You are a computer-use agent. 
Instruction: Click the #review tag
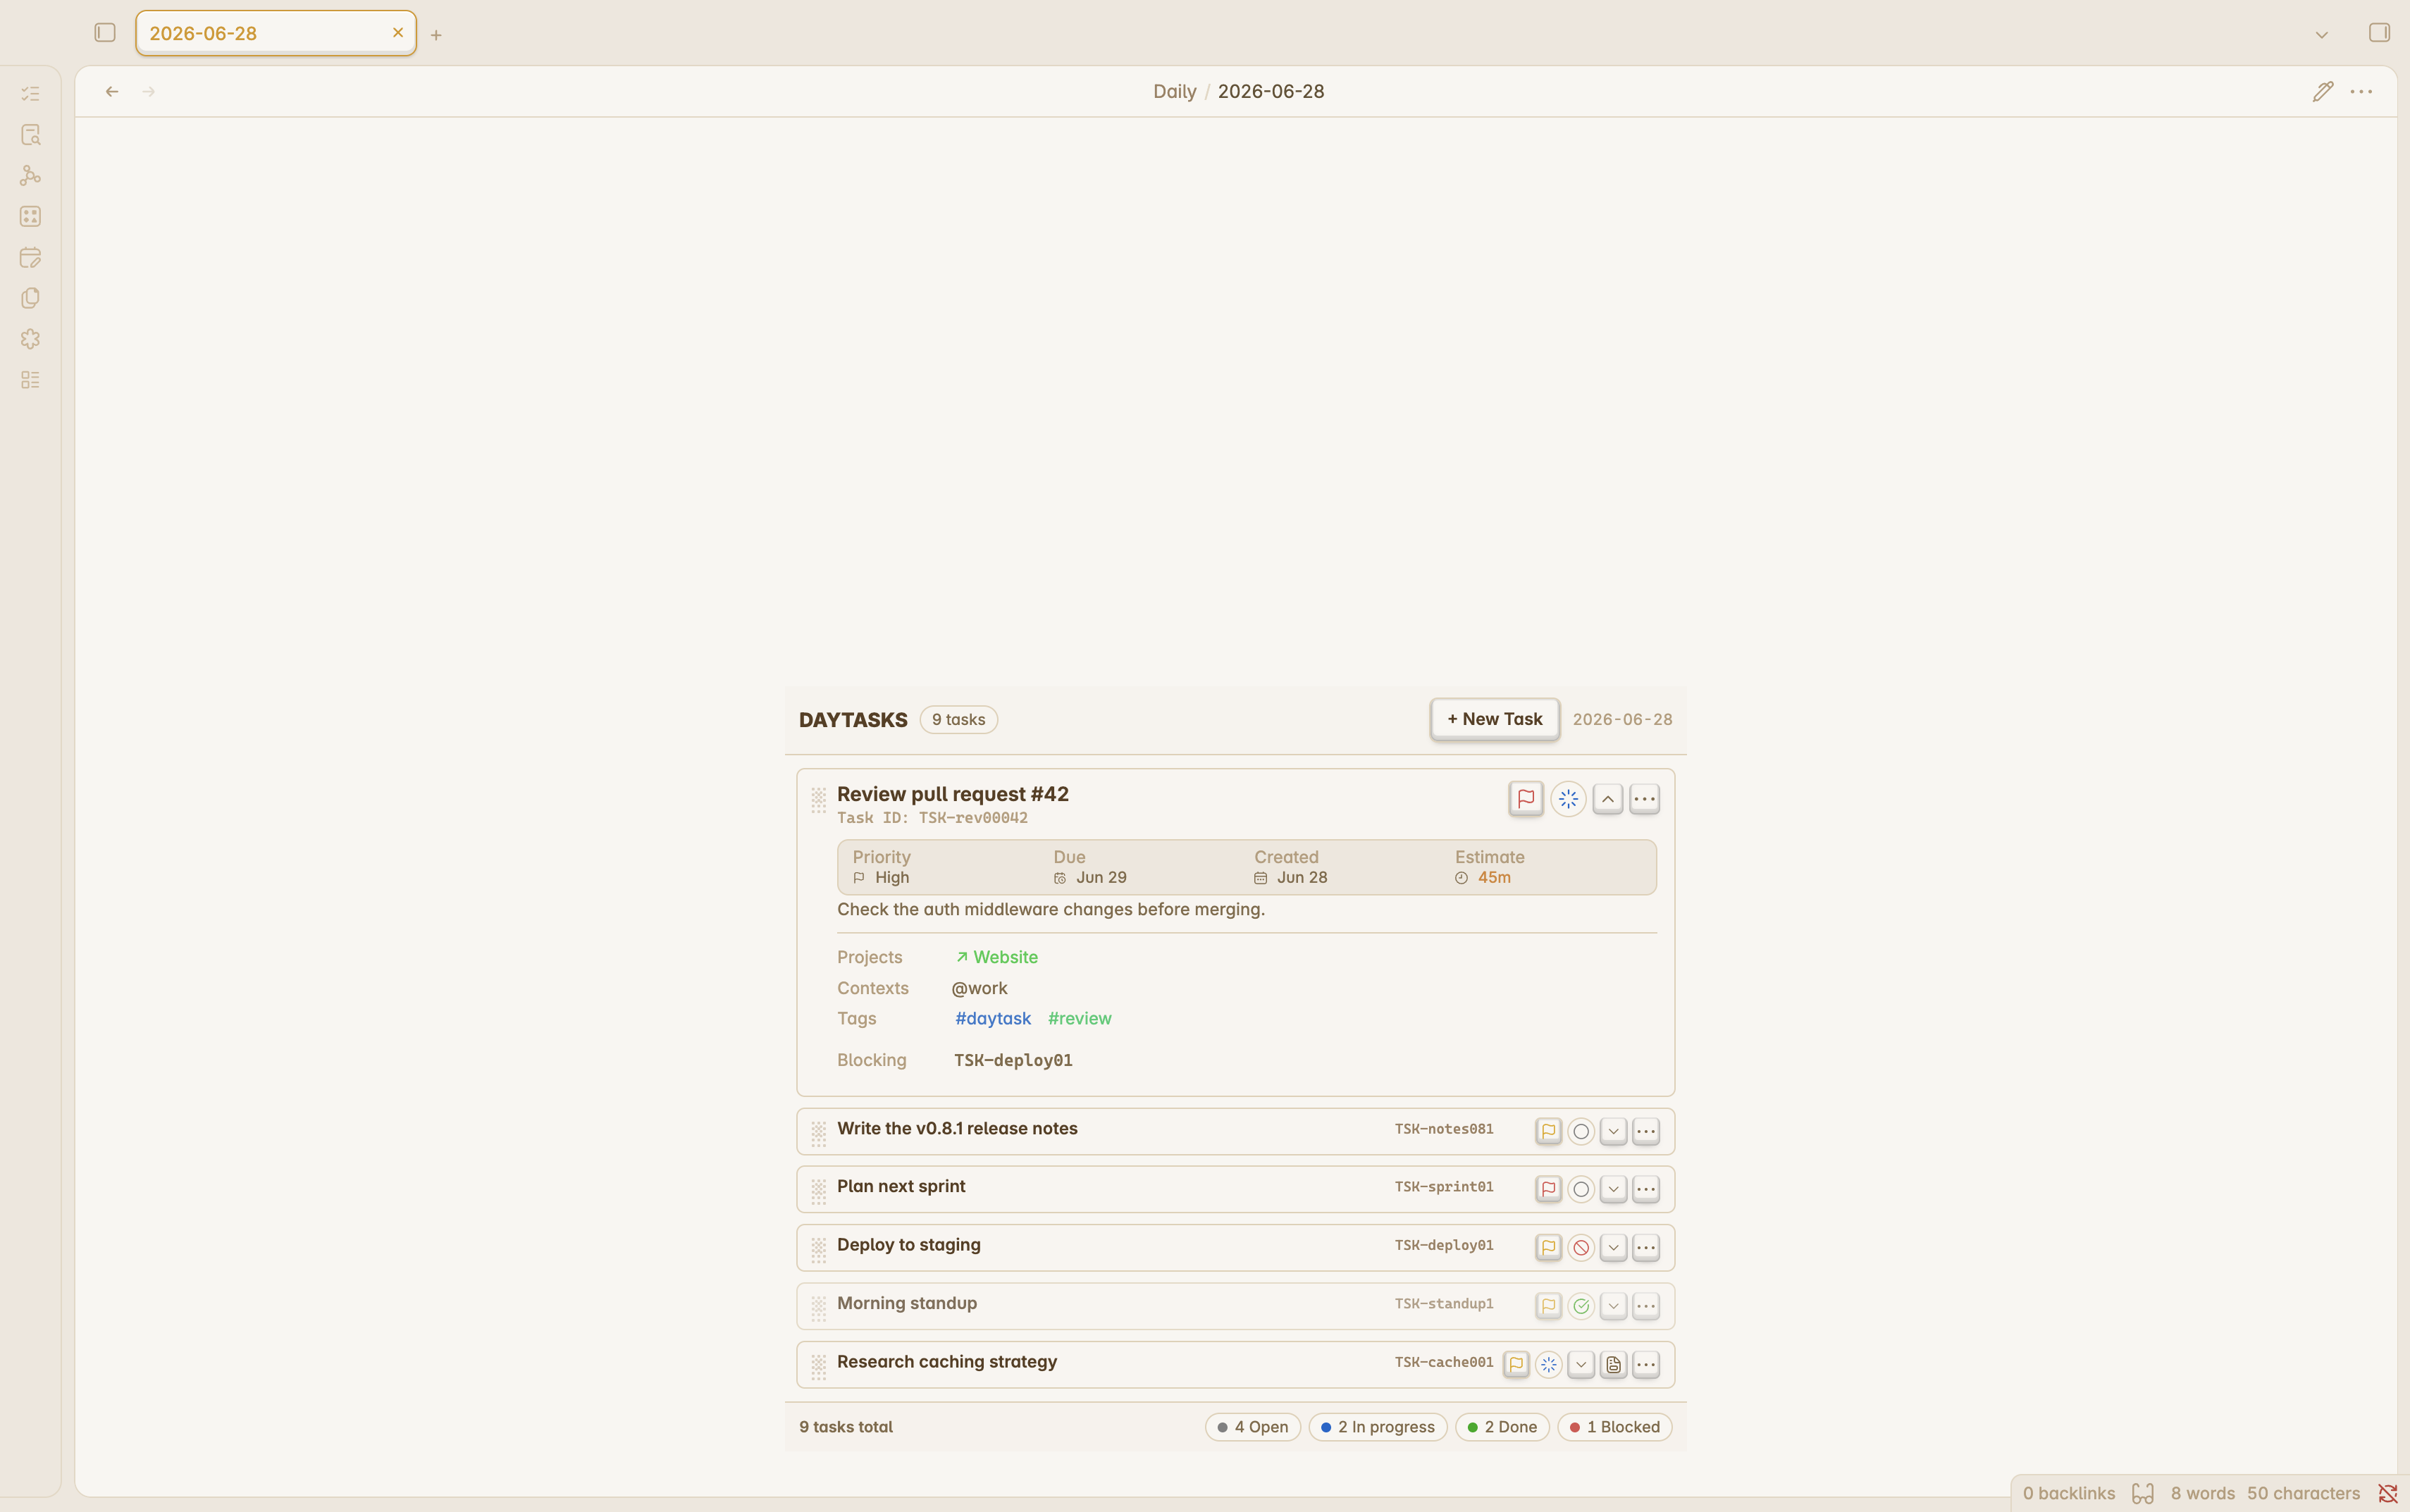tap(1079, 1018)
